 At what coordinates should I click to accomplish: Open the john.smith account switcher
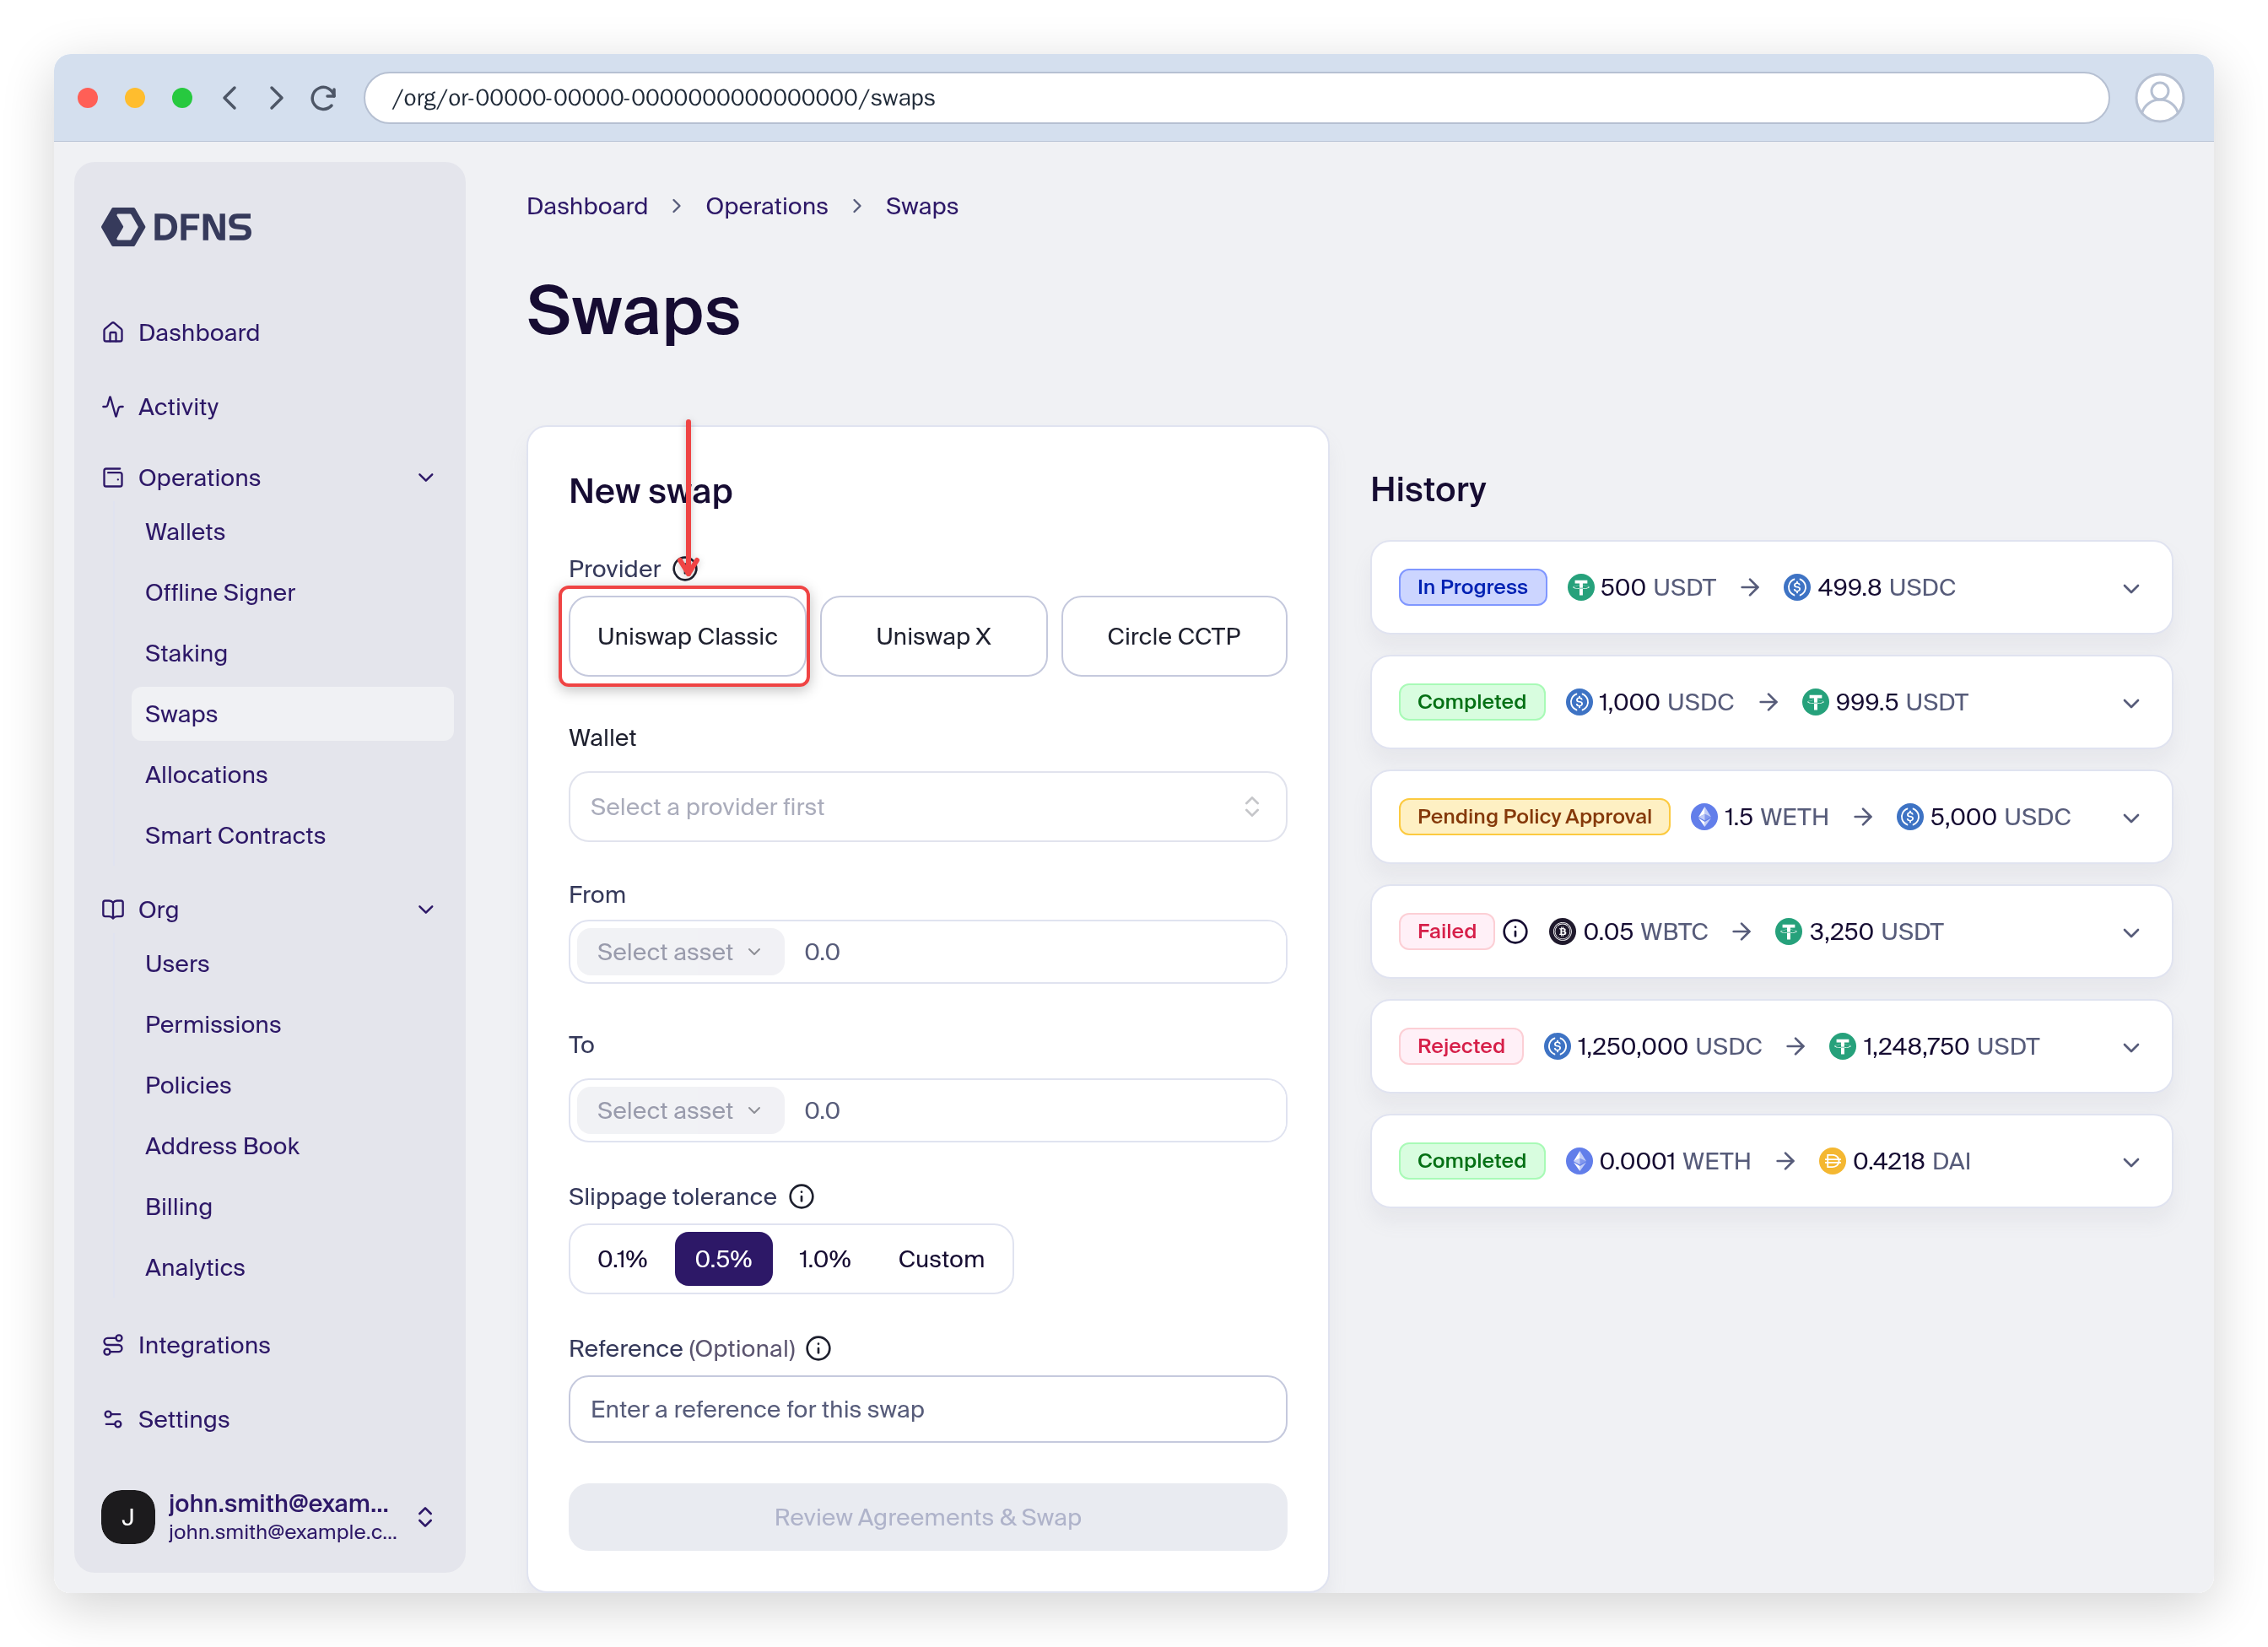tap(268, 1516)
